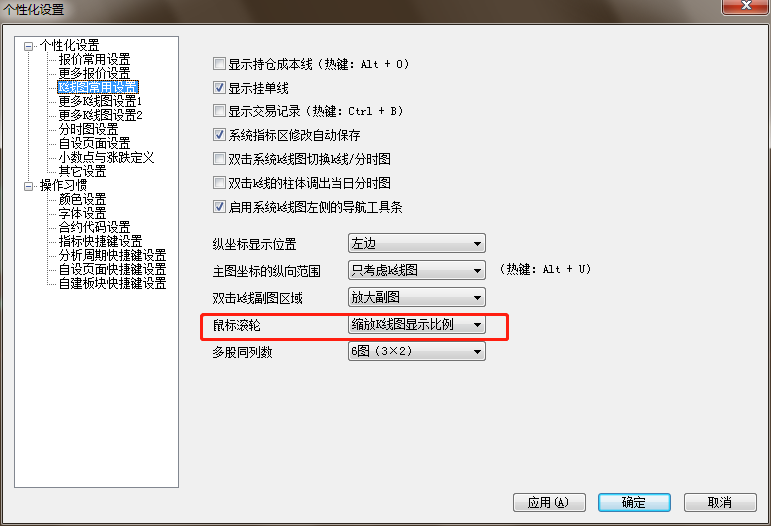
Task: Click the 应用(A) button
Action: point(549,502)
